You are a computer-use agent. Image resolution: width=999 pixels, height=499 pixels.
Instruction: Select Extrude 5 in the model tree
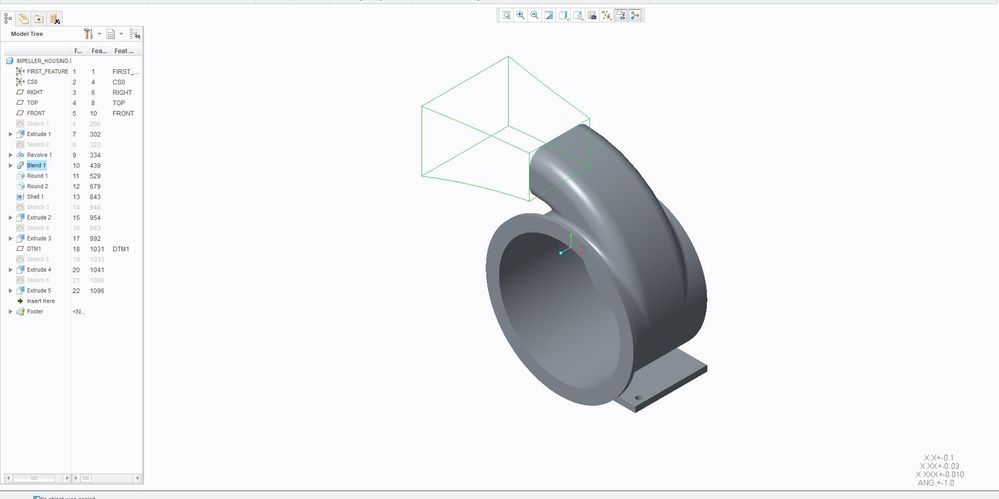[38, 291]
